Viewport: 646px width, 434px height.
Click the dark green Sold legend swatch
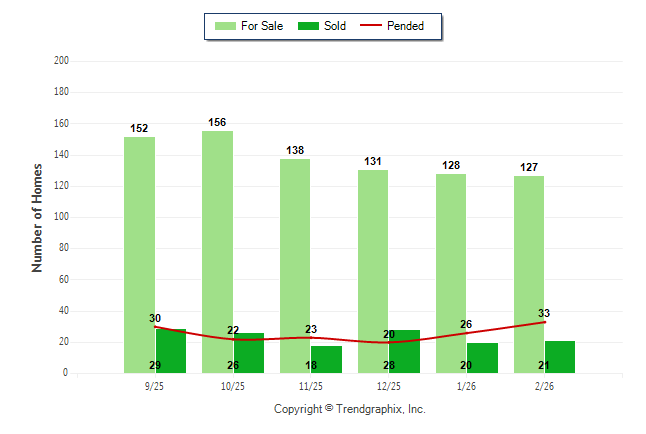pyautogui.click(x=307, y=26)
